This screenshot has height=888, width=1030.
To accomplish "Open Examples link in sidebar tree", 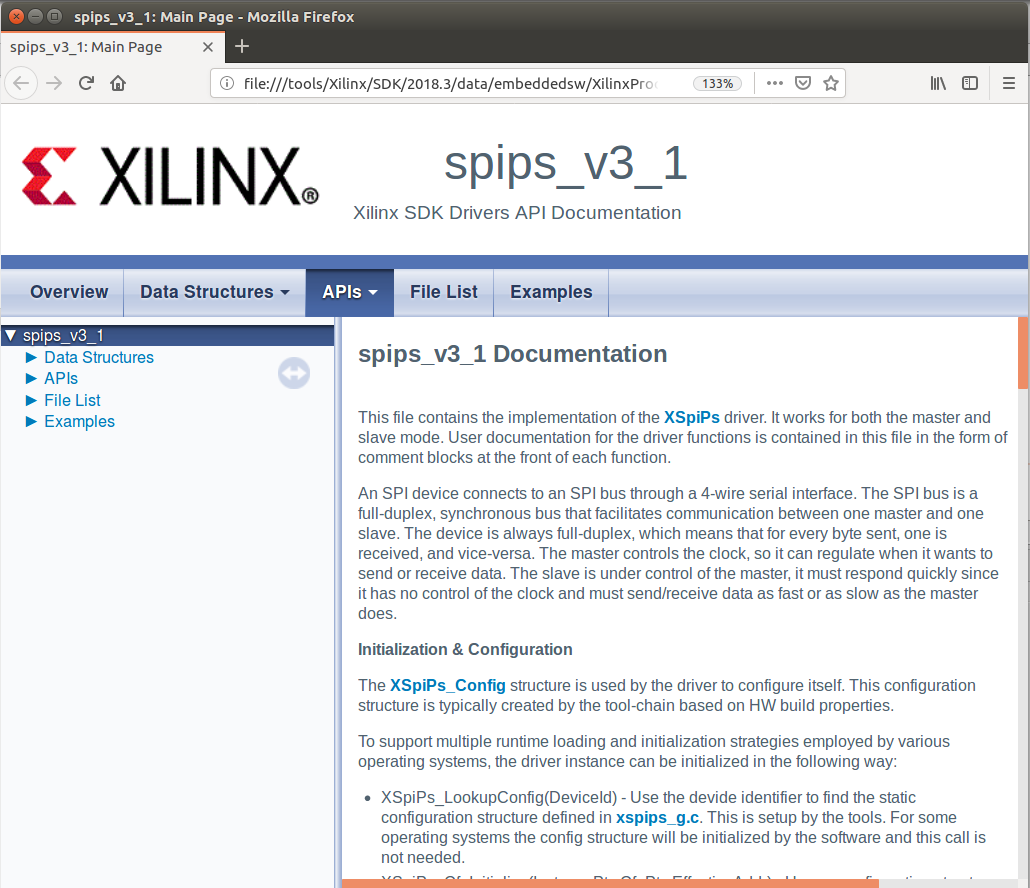I will click(x=79, y=421).
